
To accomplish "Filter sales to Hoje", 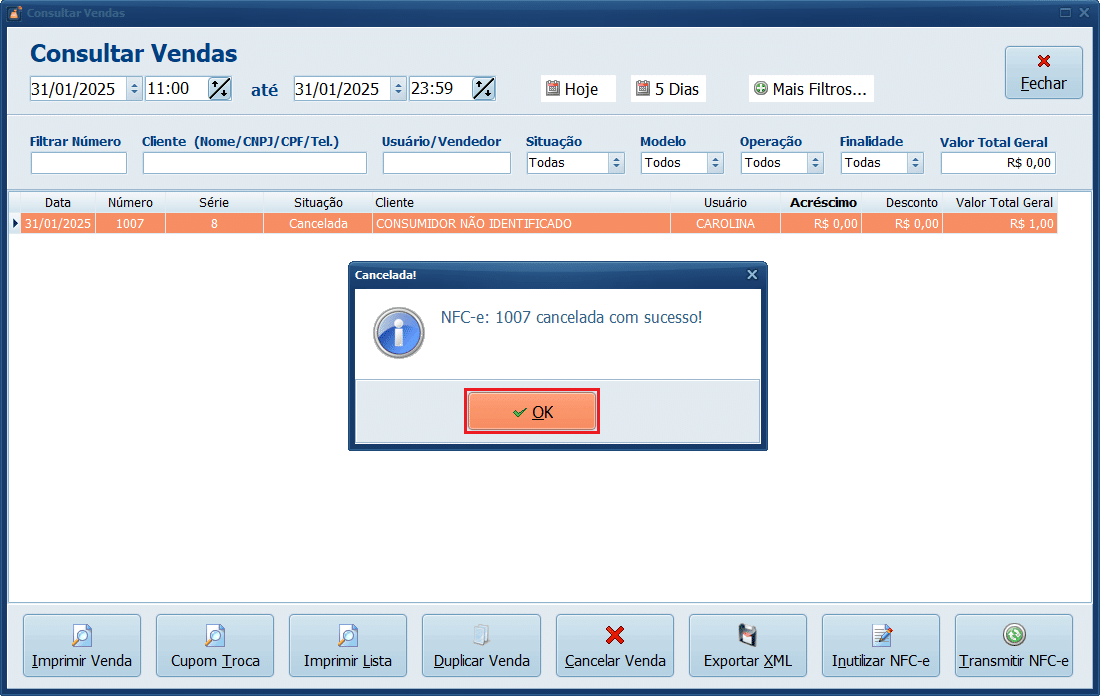I will pyautogui.click(x=578, y=88).
